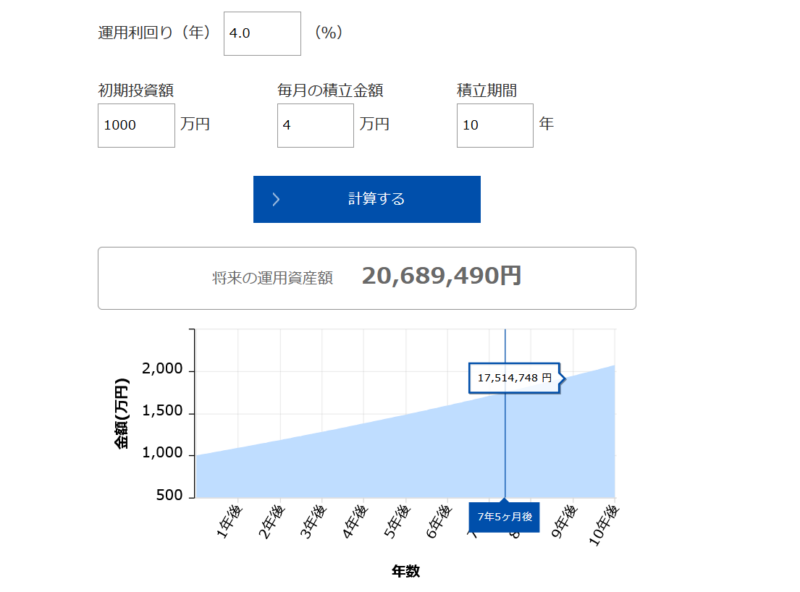Click the 17,514,748 円 chart tooltip
Image resolution: width=800 pixels, height=592 pixels.
coord(514,378)
